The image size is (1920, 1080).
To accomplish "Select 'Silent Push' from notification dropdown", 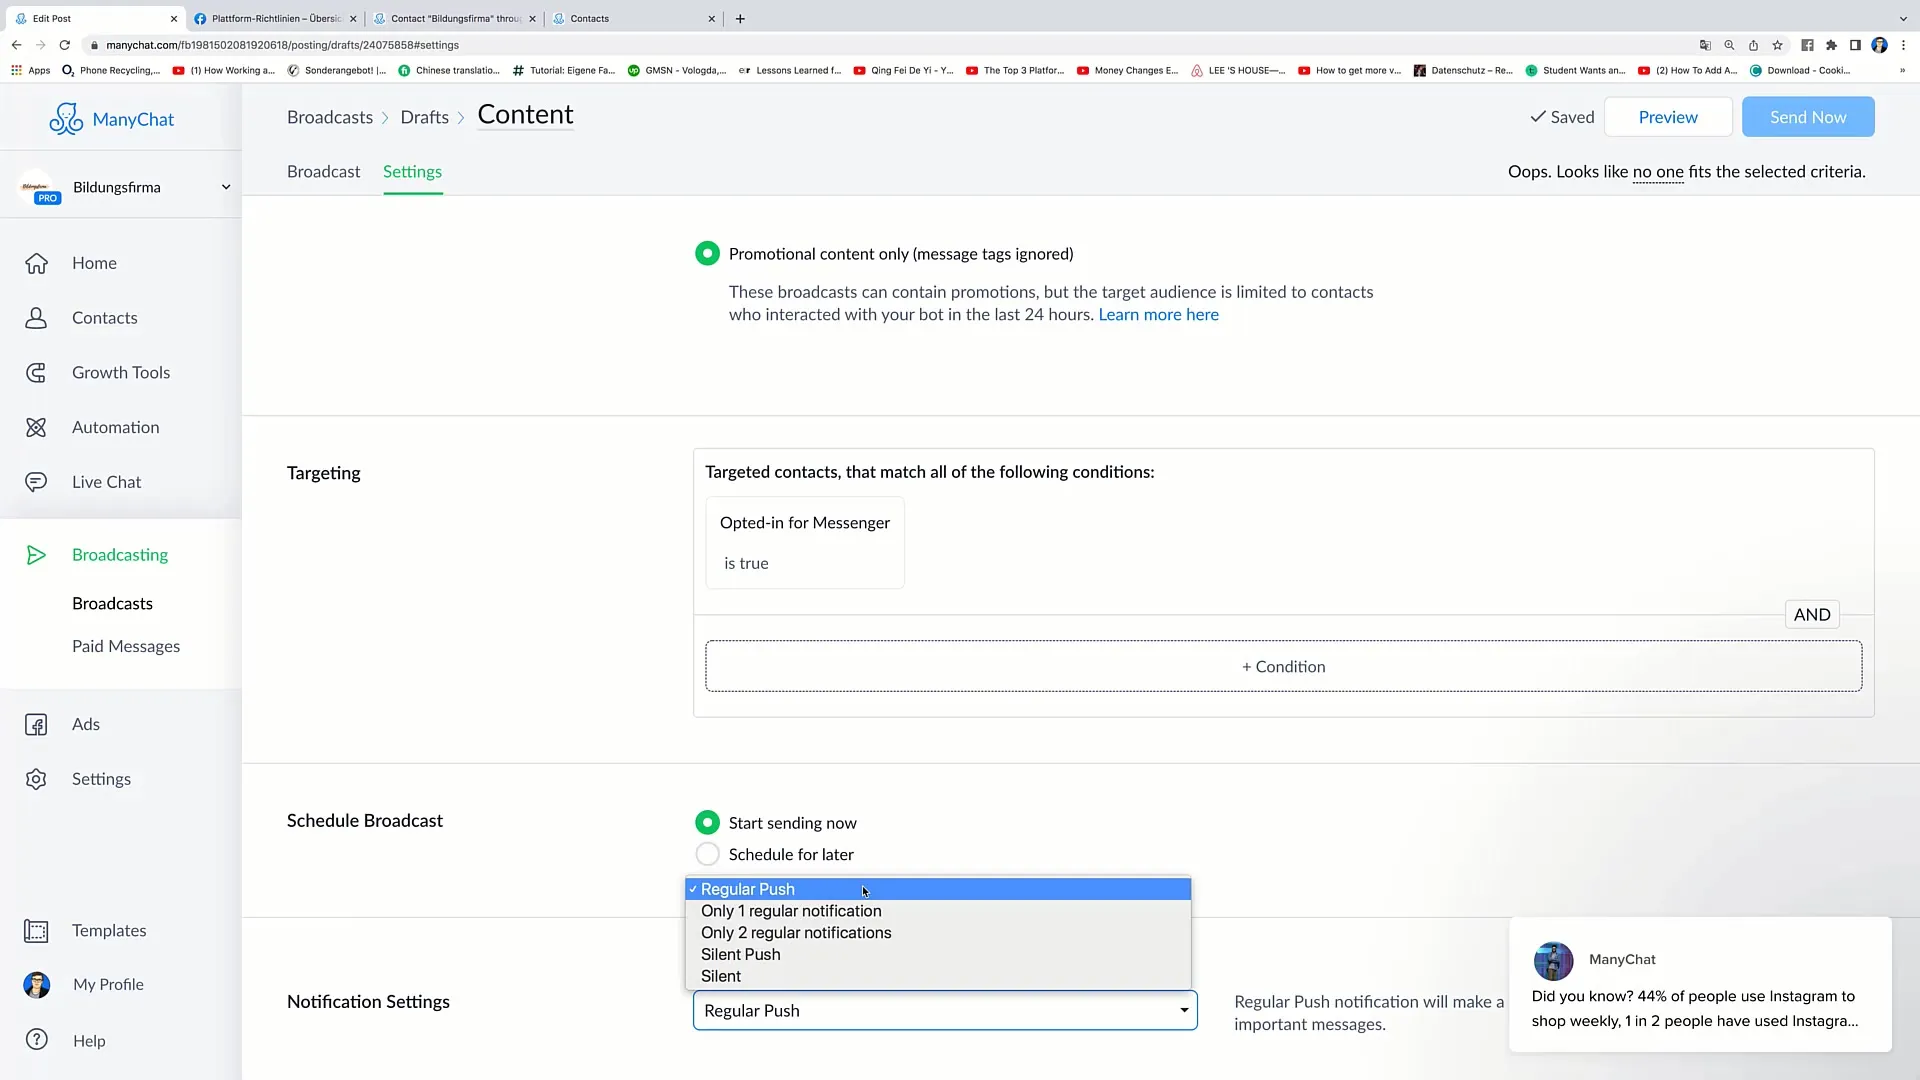I will coord(740,953).
